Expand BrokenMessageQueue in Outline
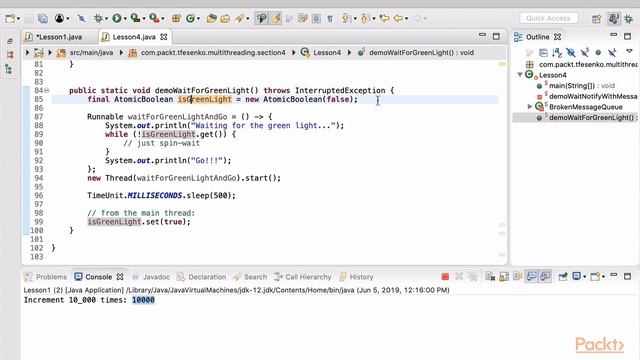 [530, 107]
